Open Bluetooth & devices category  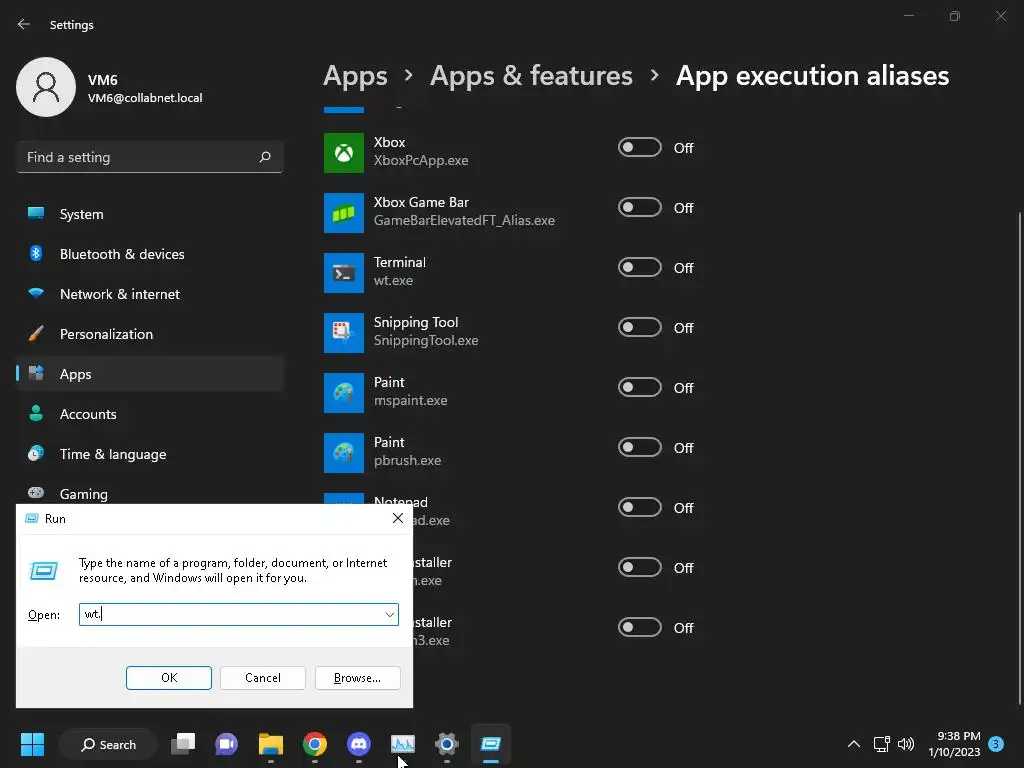pyautogui.click(x=150, y=254)
